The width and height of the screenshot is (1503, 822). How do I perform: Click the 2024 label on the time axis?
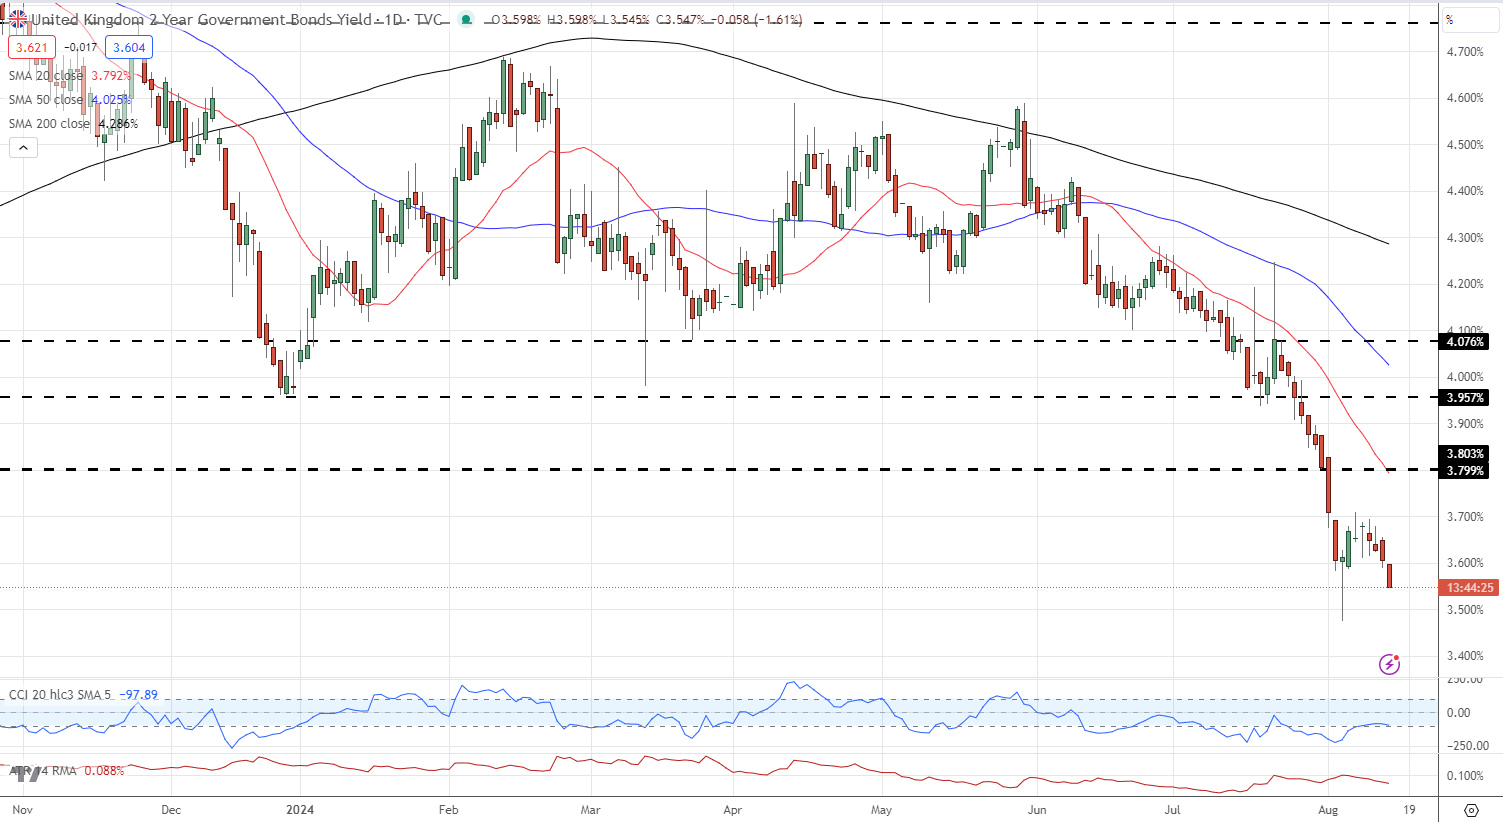[299, 809]
